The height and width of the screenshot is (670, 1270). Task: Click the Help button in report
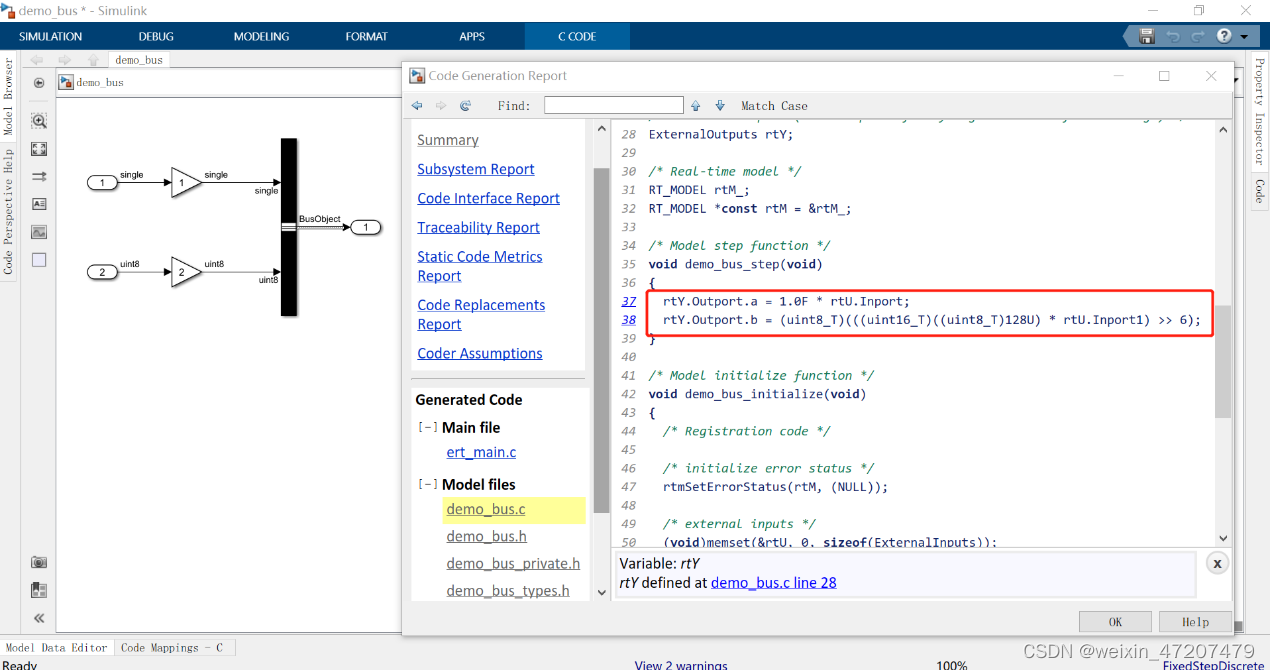pos(1195,621)
